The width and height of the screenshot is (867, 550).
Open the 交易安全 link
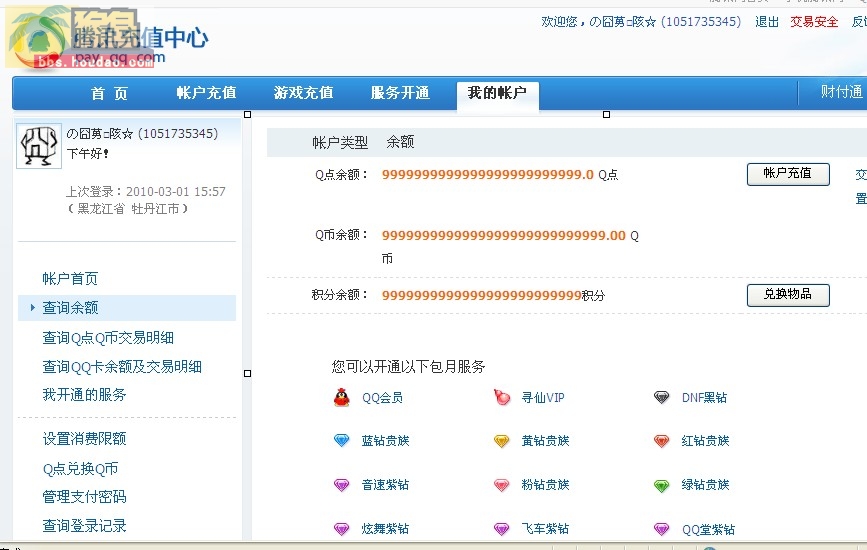pyautogui.click(x=814, y=22)
